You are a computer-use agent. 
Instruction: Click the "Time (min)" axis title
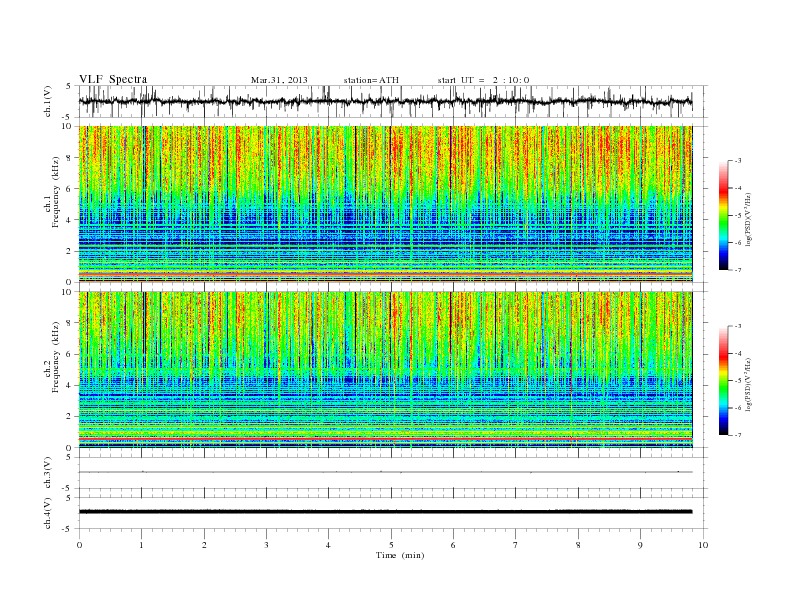tap(400, 555)
